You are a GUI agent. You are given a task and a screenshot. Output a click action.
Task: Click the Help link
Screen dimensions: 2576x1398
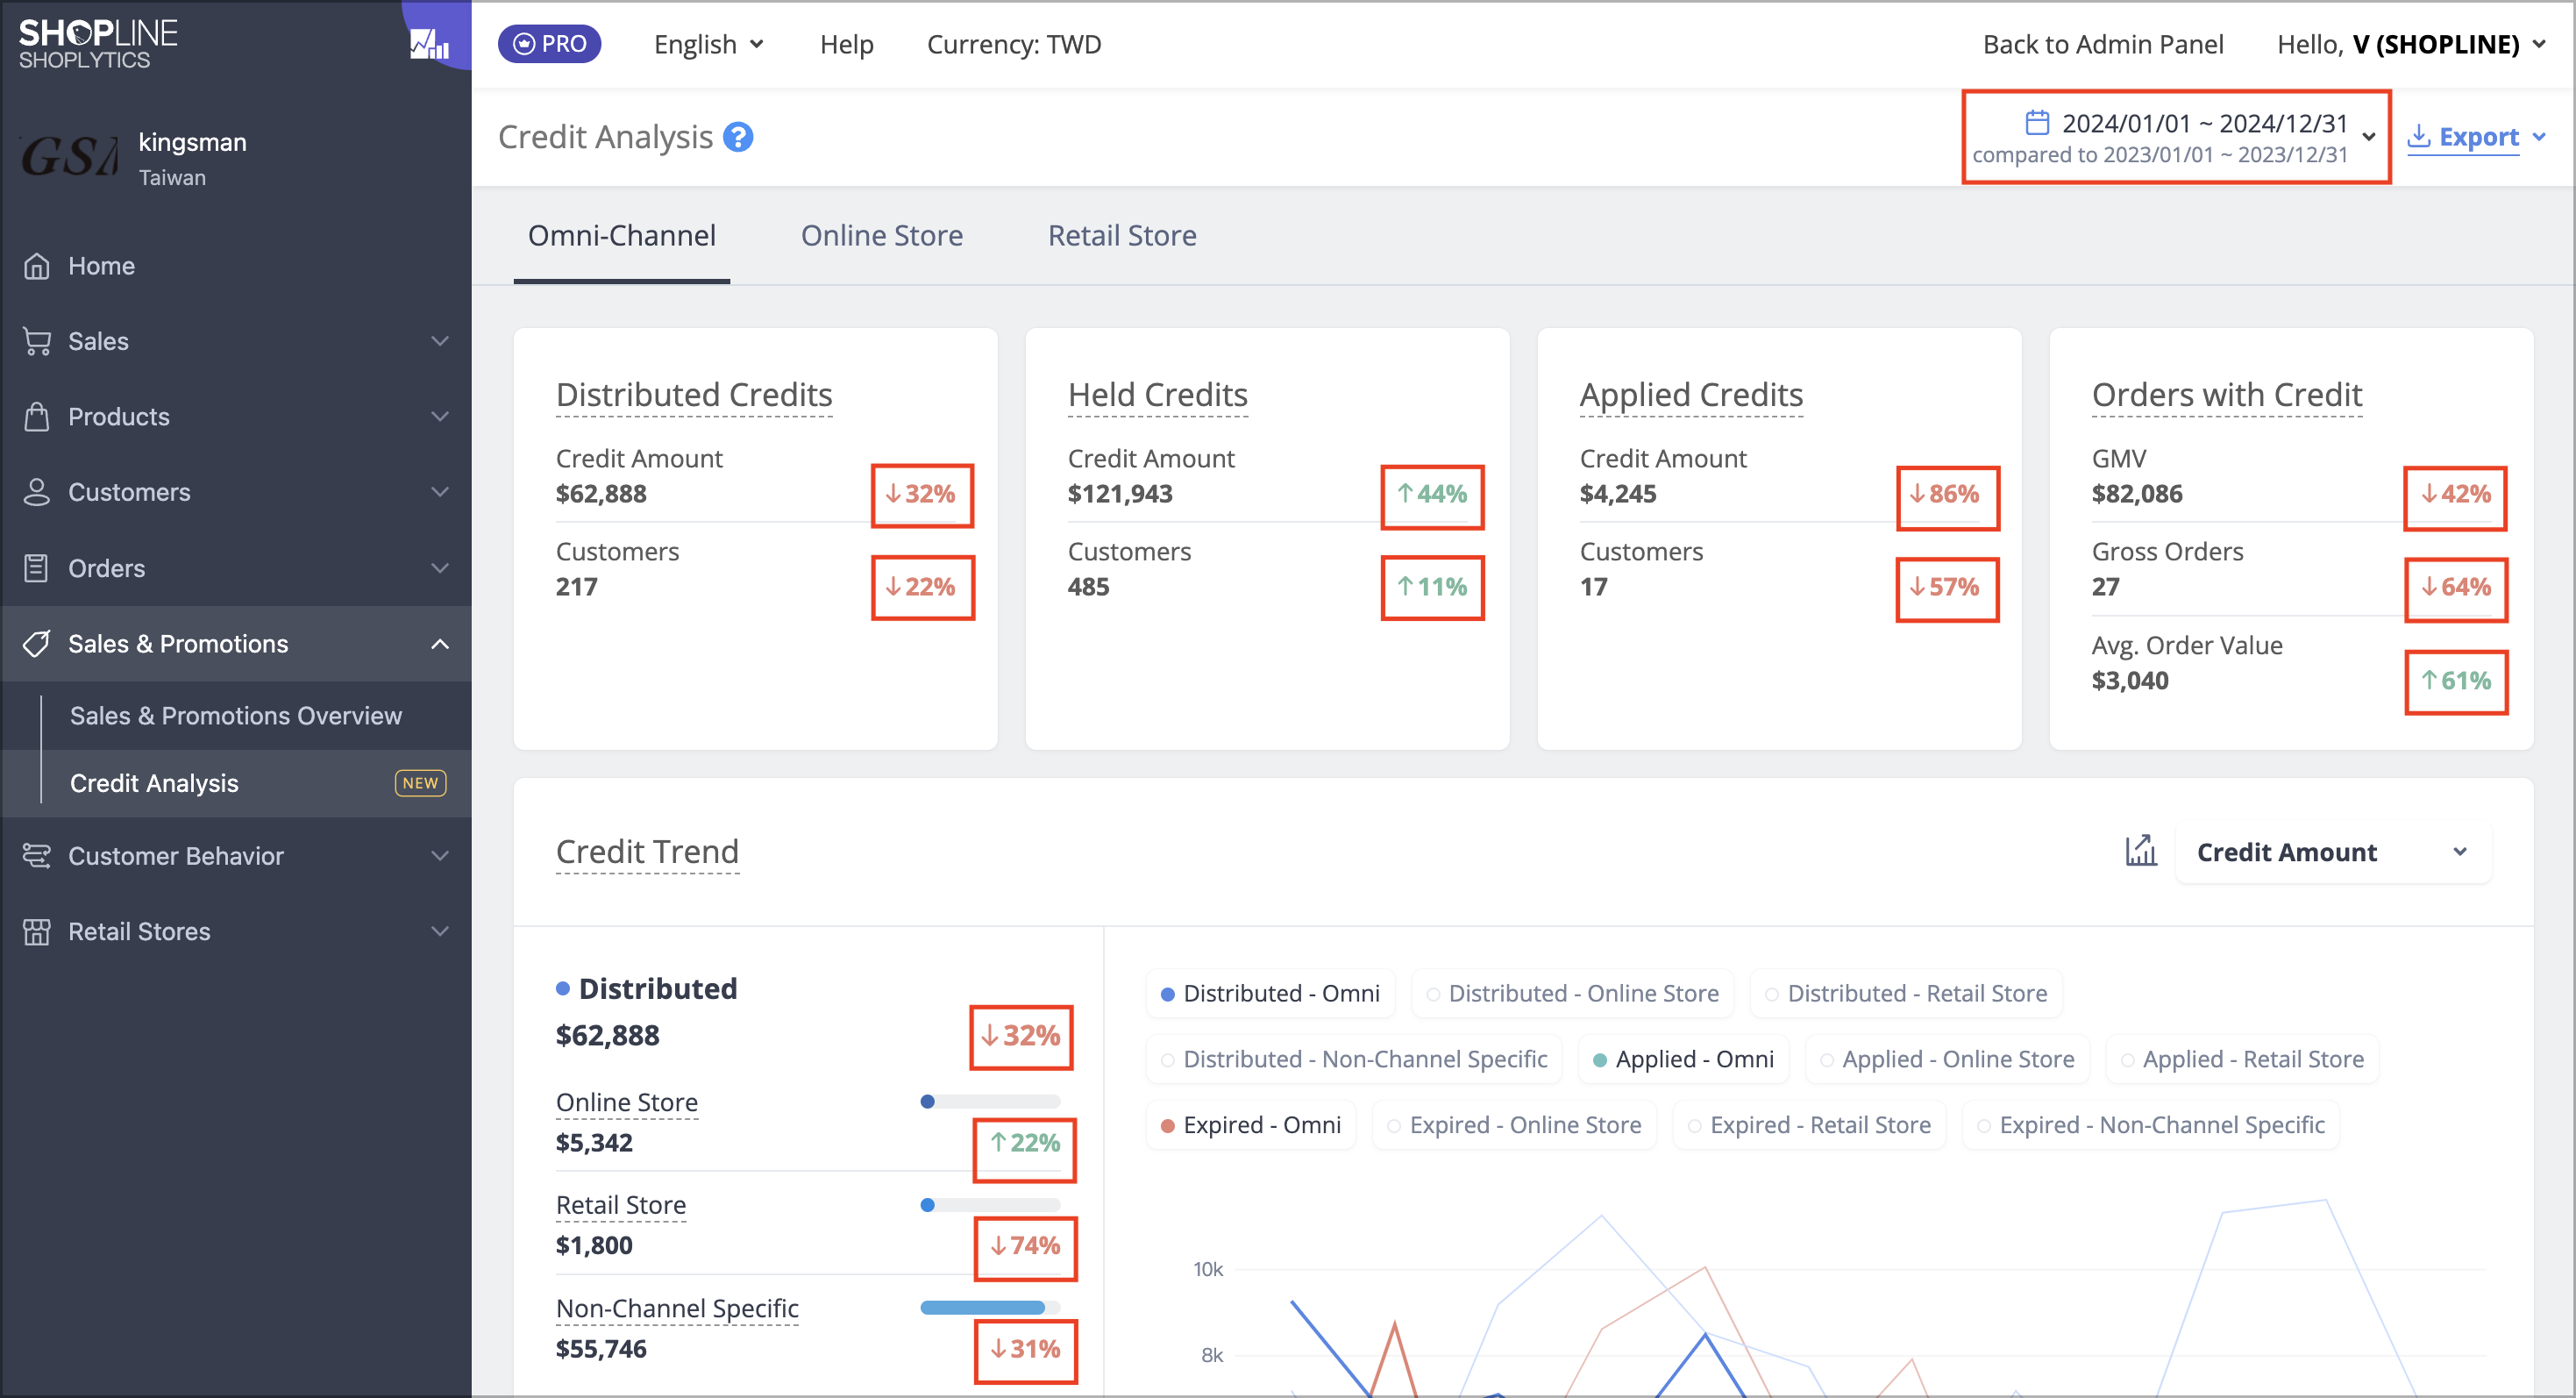[x=847, y=44]
